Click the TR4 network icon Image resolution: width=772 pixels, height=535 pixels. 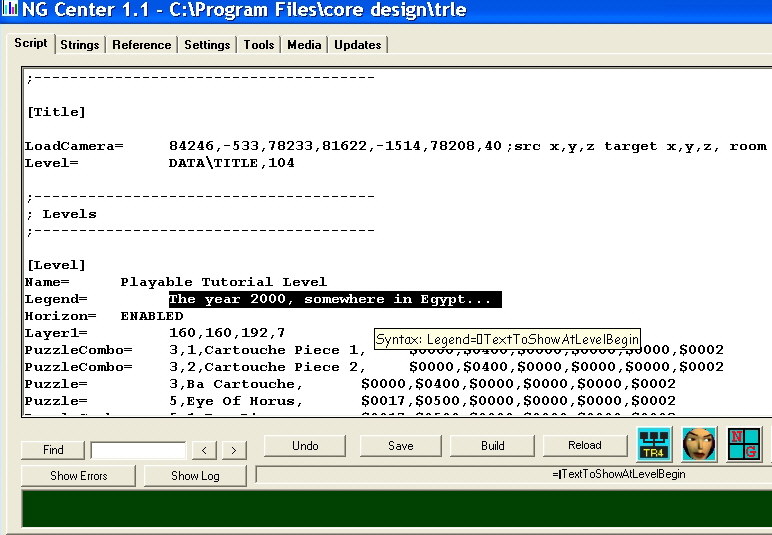point(653,444)
